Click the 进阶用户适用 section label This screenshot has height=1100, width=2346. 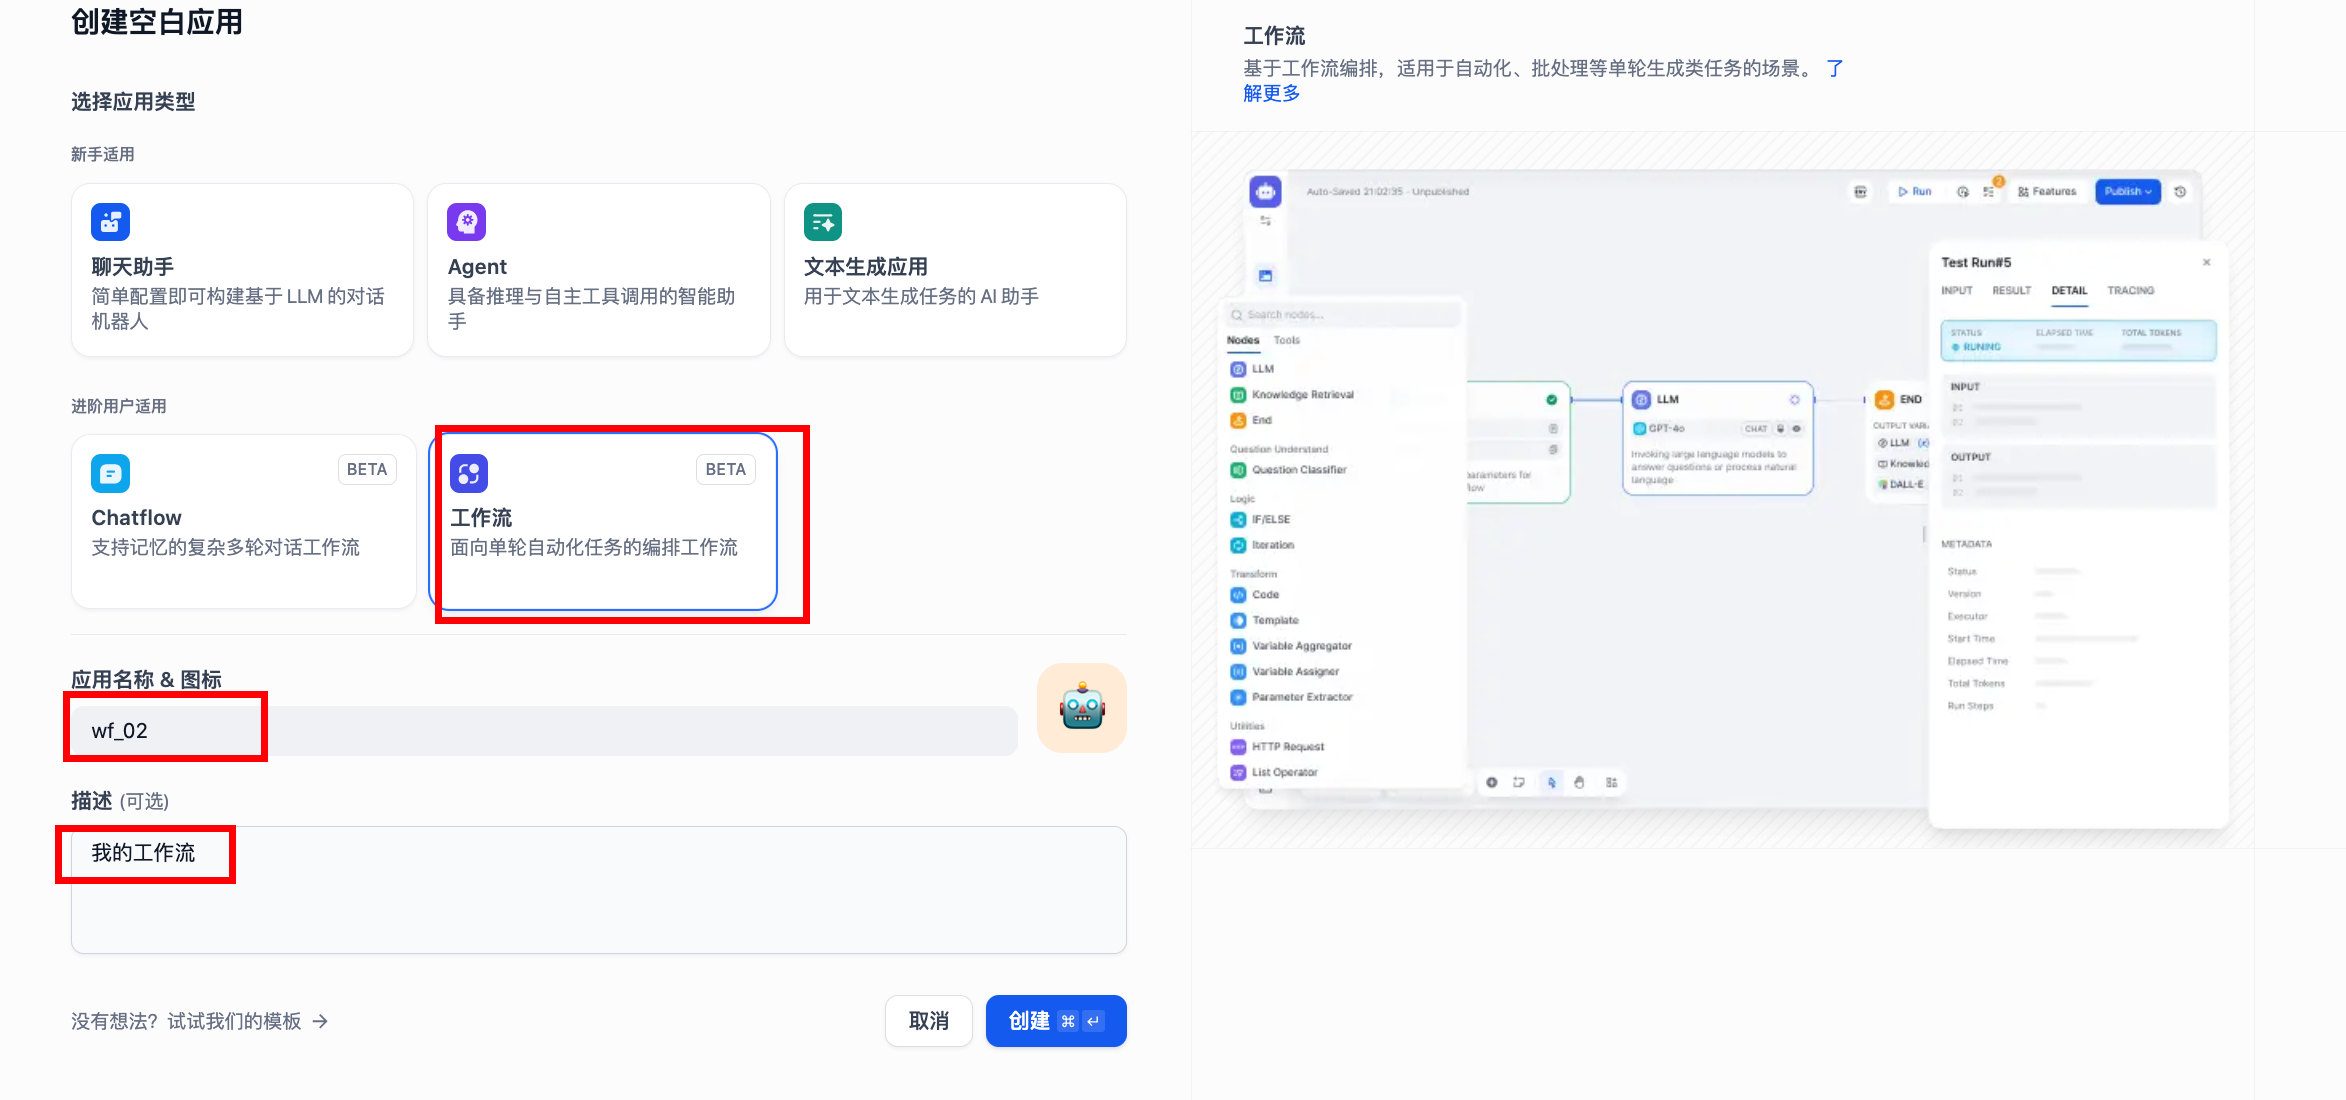click(119, 407)
